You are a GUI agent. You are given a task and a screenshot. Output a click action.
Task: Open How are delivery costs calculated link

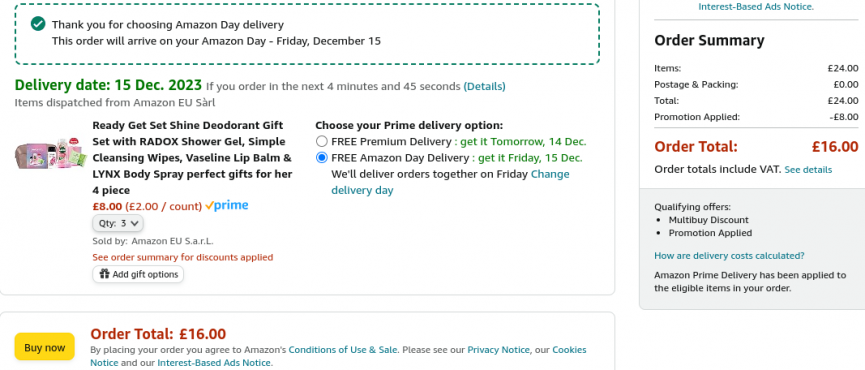729,256
